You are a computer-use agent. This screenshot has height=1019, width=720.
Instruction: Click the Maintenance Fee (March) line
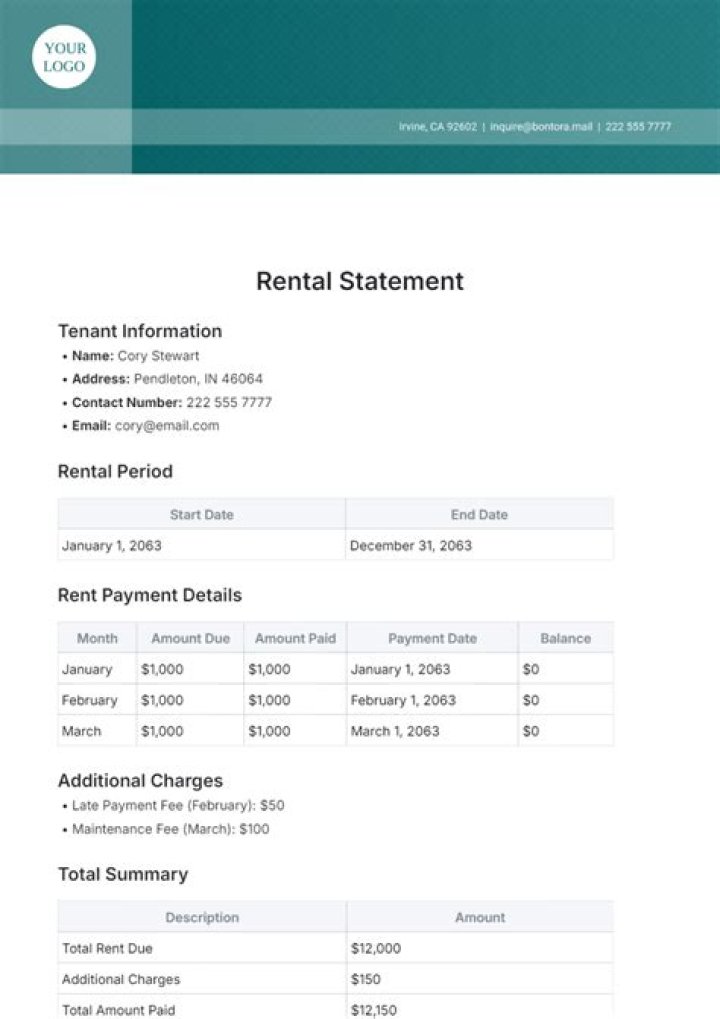[x=170, y=829]
